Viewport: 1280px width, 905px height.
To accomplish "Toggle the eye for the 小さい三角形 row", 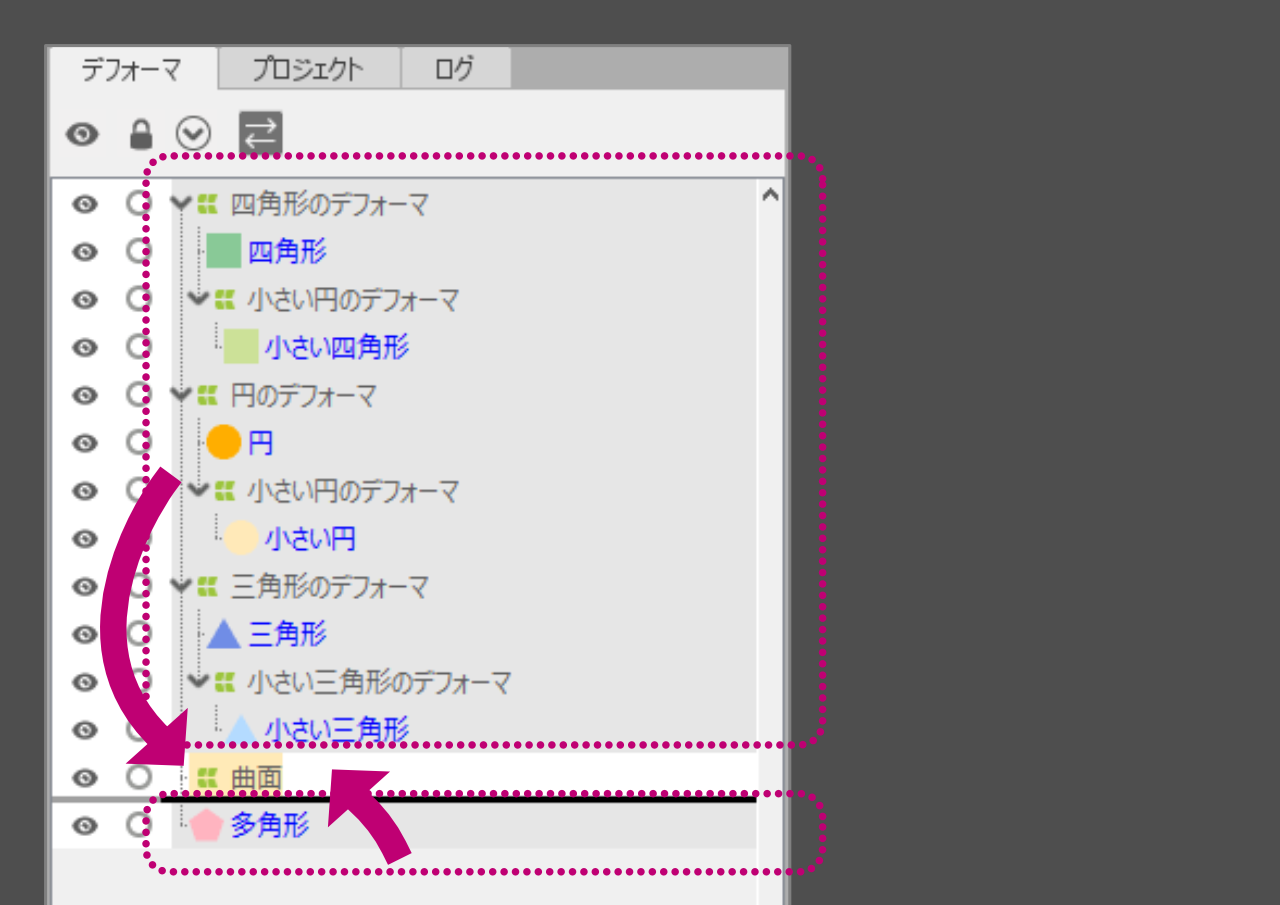I will tap(85, 730).
